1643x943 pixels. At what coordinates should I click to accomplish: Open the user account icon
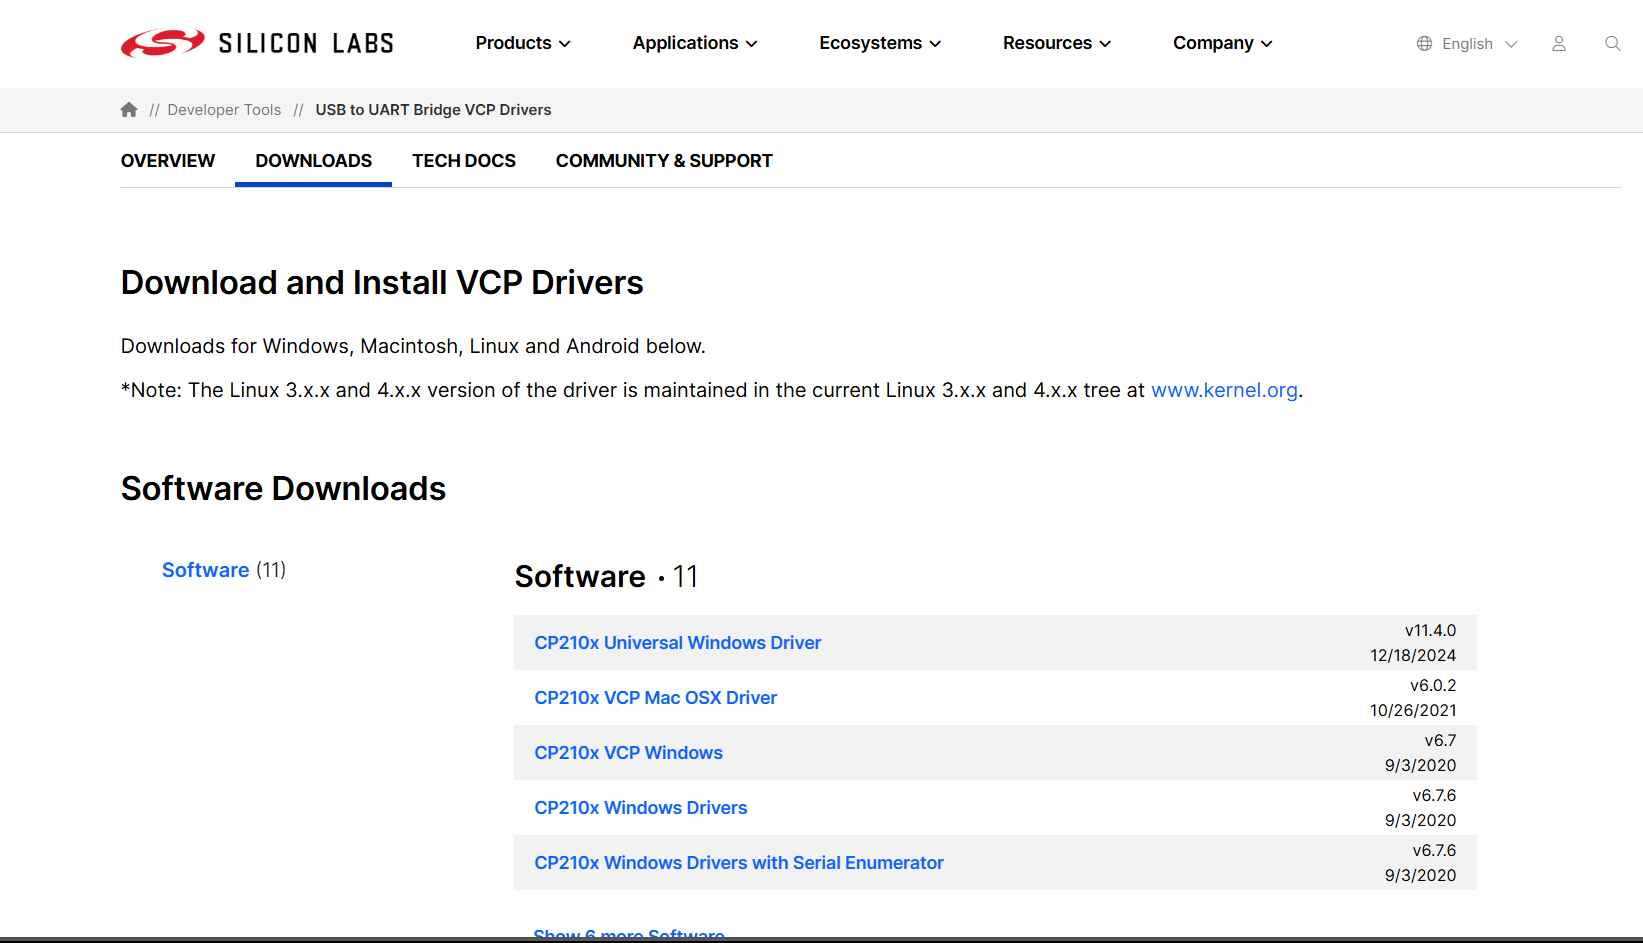tap(1558, 44)
